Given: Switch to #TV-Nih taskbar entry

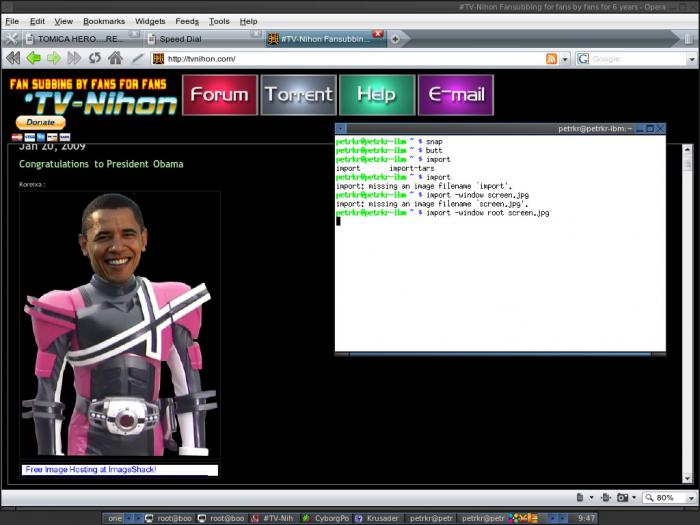Looking at the screenshot, I should 274,518.
